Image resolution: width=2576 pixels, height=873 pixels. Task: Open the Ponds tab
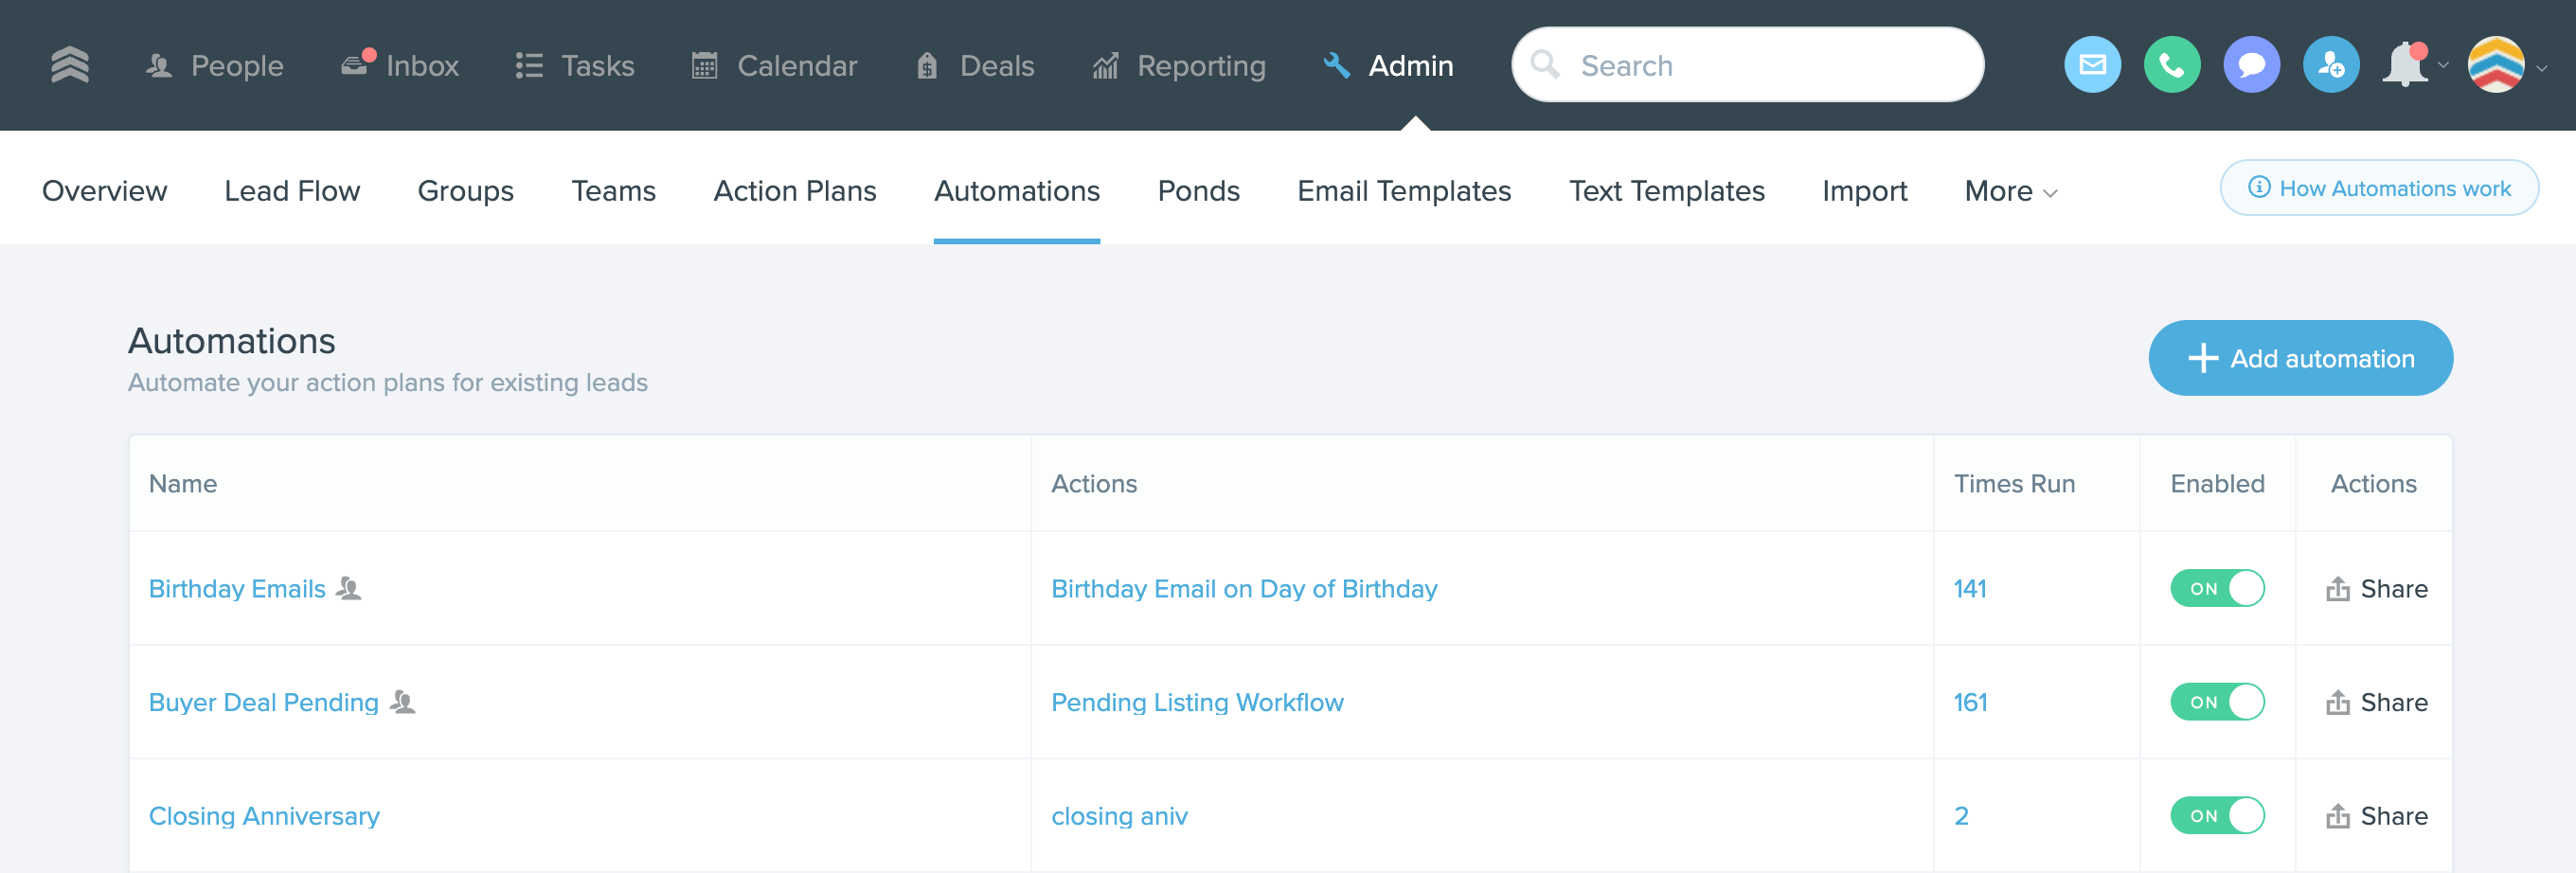tap(1199, 191)
